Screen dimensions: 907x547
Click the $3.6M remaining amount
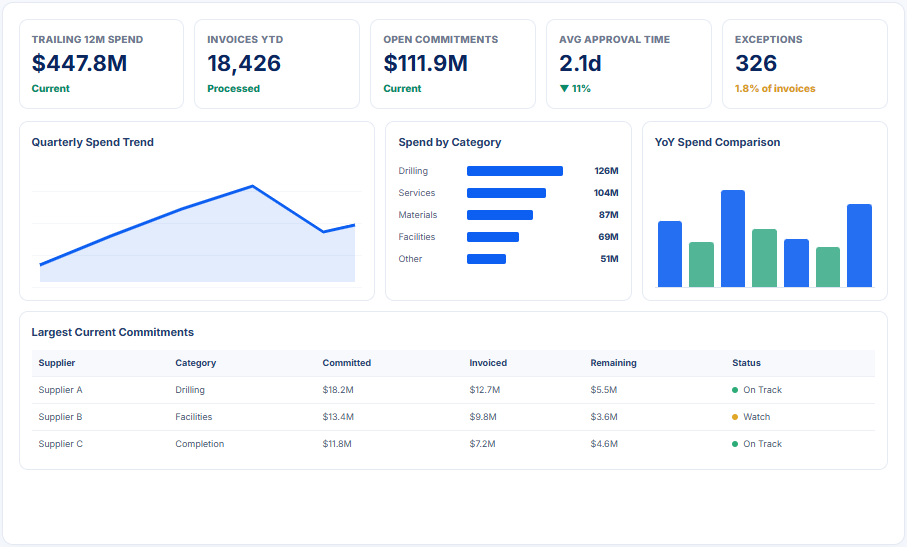point(604,417)
